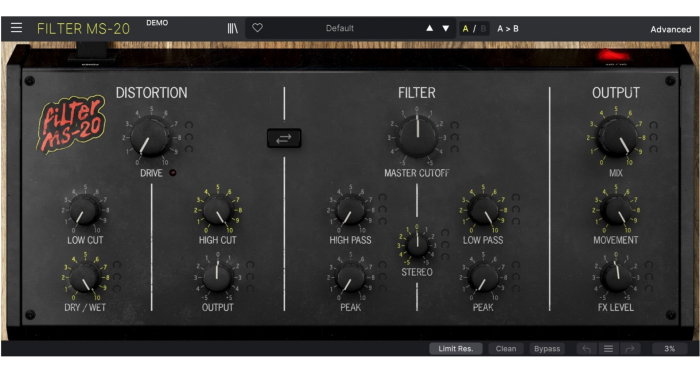Screen dimensions: 700x372
Task: Select previous preset with up arrow
Action: pos(429,28)
